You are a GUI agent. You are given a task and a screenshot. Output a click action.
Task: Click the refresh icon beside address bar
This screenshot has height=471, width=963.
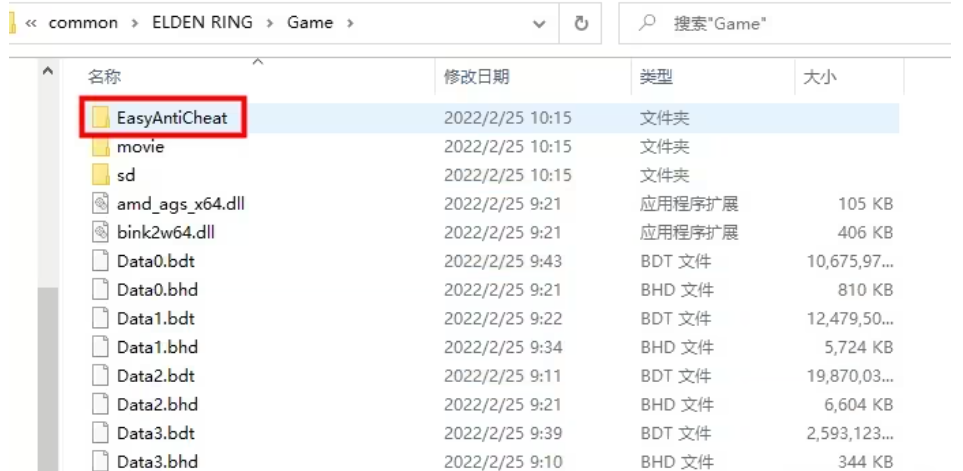pyautogui.click(x=580, y=23)
